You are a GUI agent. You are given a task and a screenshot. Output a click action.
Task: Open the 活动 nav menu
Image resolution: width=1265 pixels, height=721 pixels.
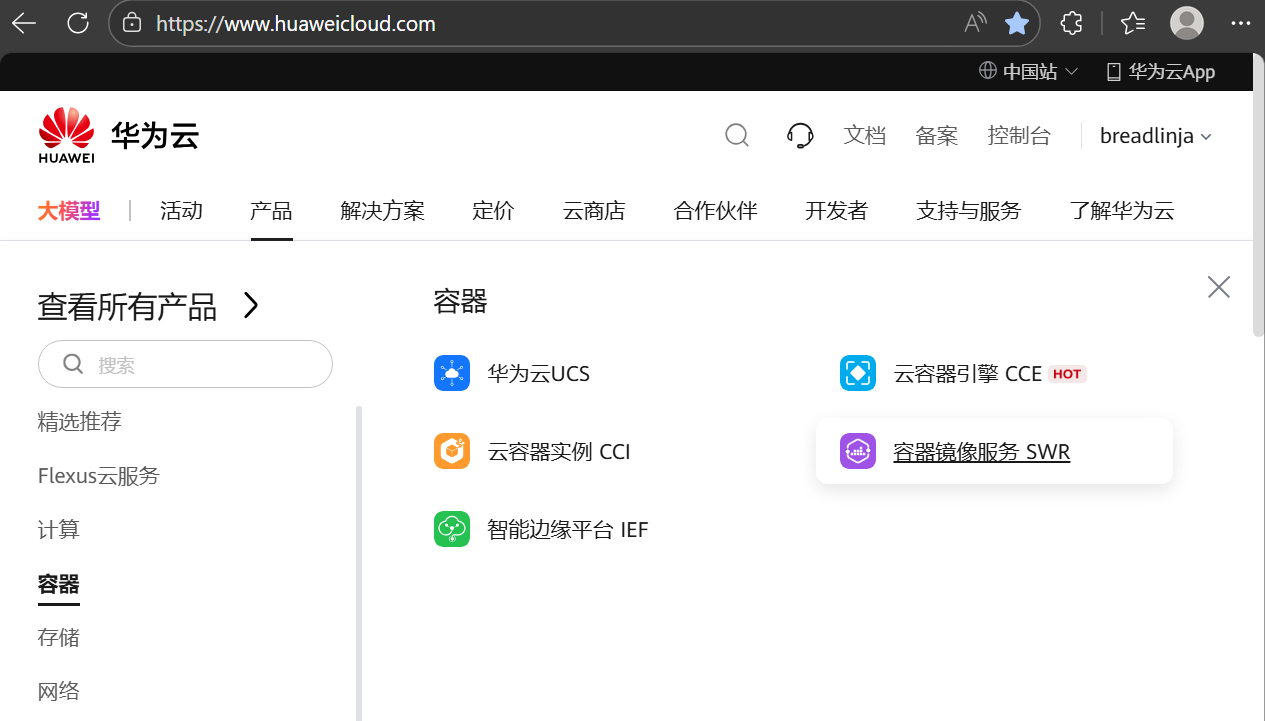coord(181,211)
